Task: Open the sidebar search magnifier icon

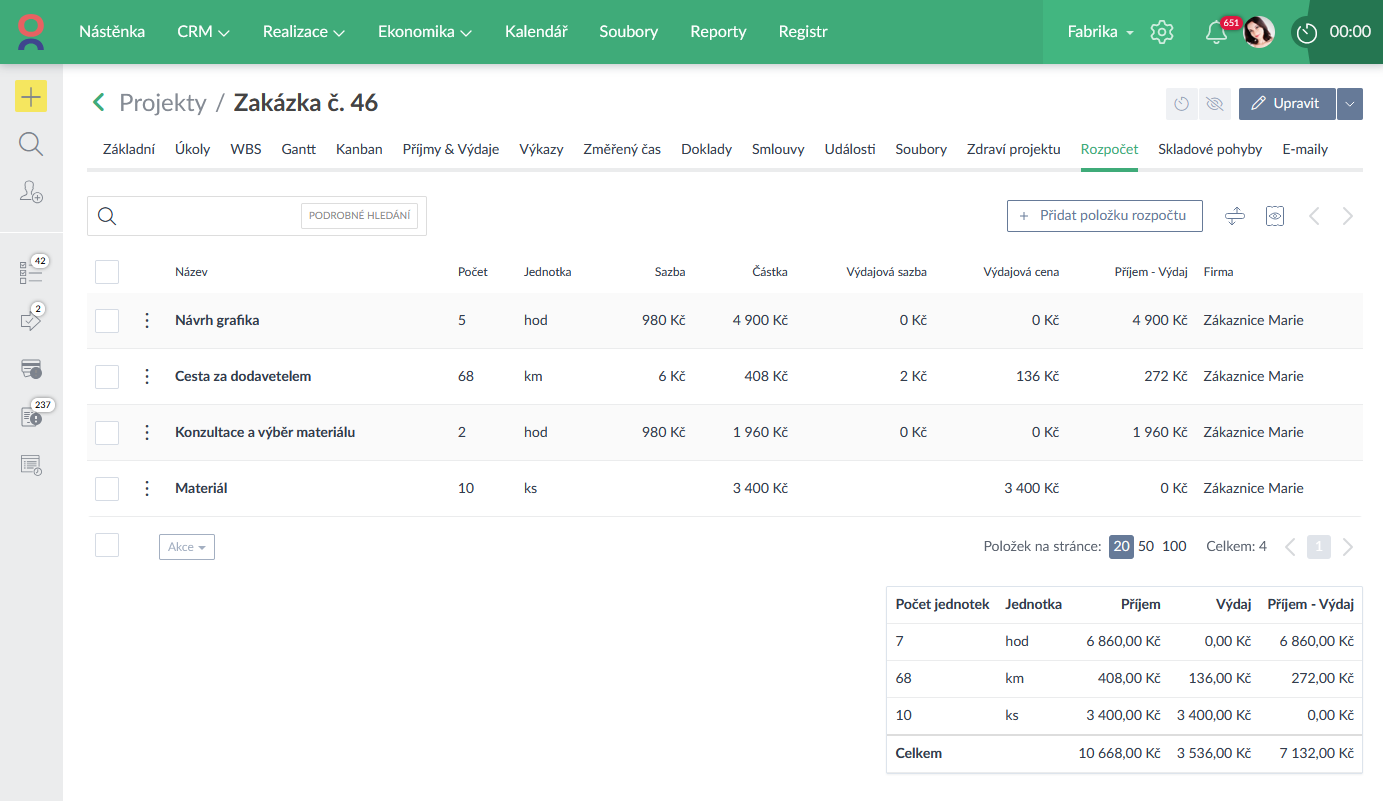Action: tap(31, 145)
